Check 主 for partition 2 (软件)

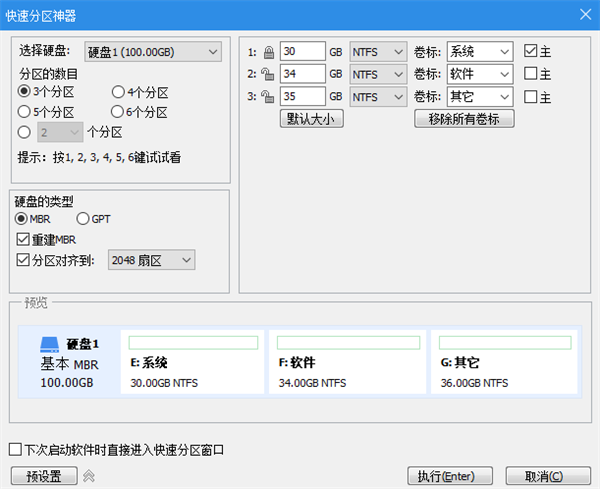(530, 73)
